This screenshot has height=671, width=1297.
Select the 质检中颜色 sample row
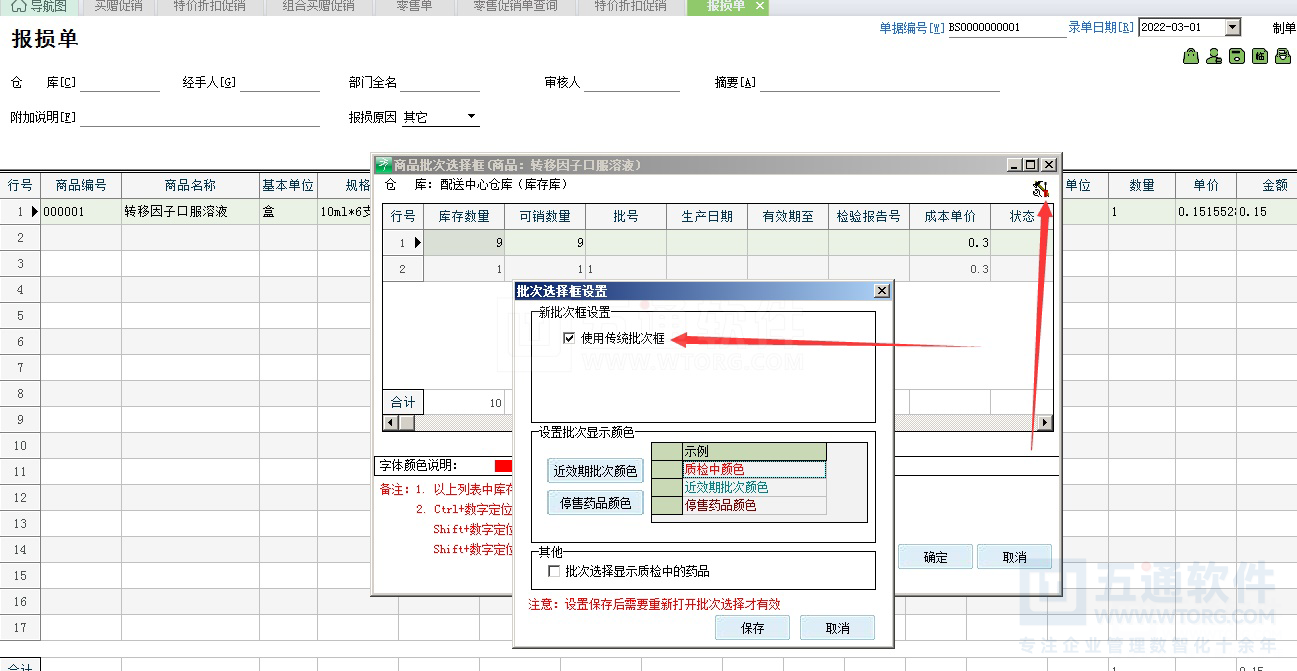pos(754,469)
